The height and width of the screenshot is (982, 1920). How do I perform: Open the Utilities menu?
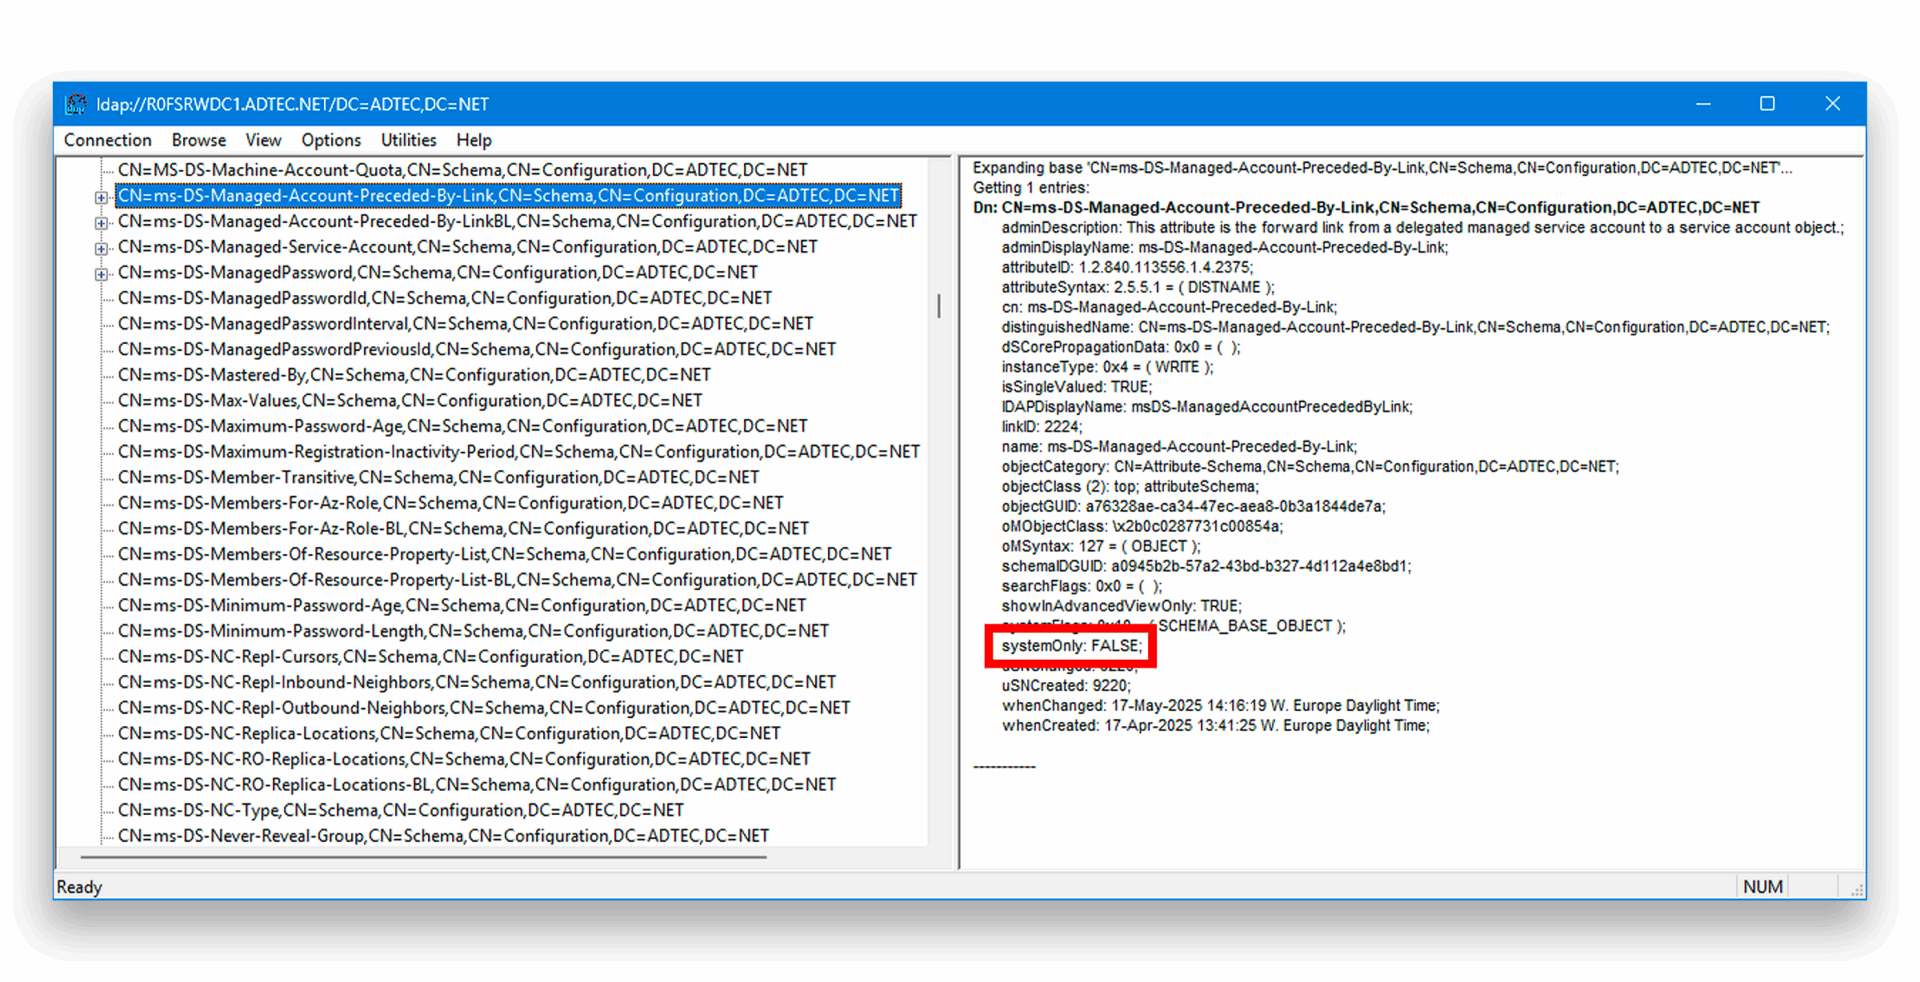407,140
